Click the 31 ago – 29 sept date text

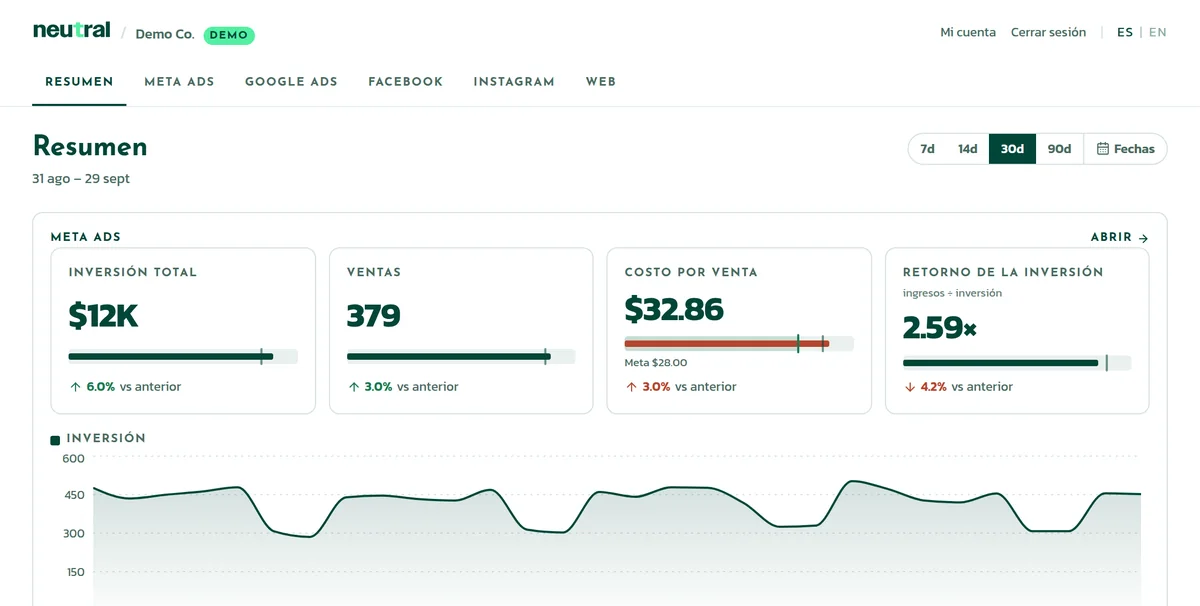(81, 179)
